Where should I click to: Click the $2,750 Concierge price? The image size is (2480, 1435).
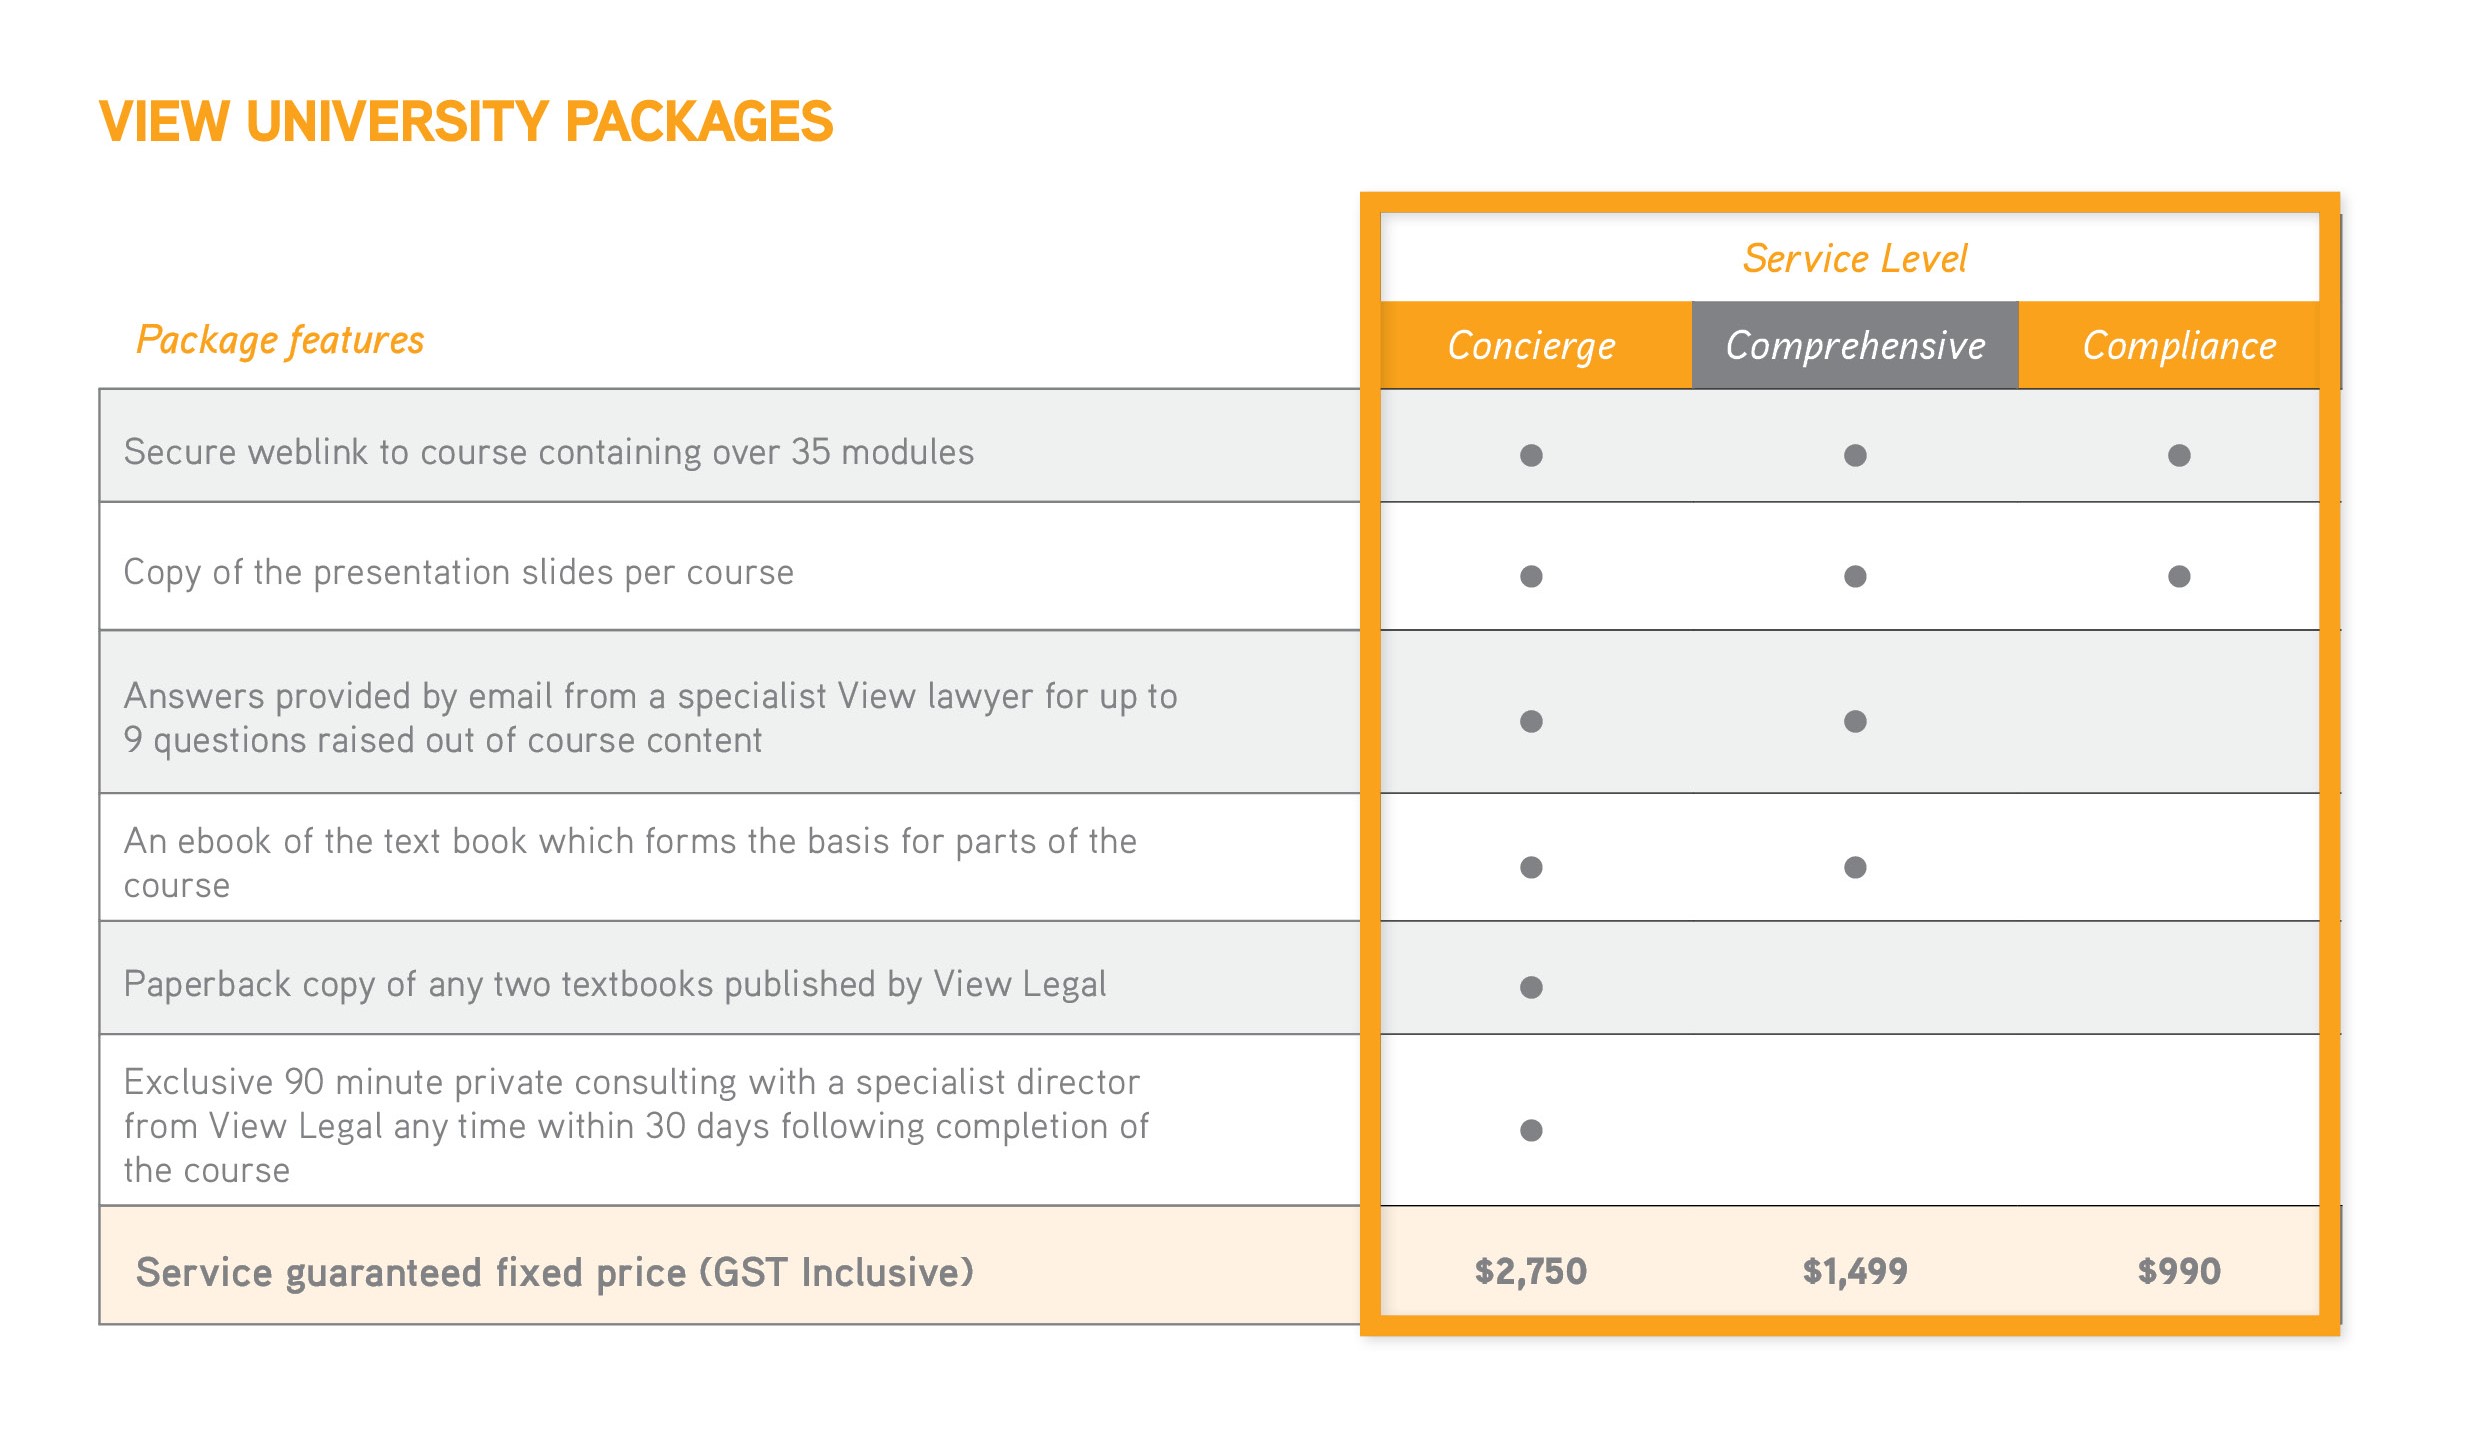coord(1531,1271)
